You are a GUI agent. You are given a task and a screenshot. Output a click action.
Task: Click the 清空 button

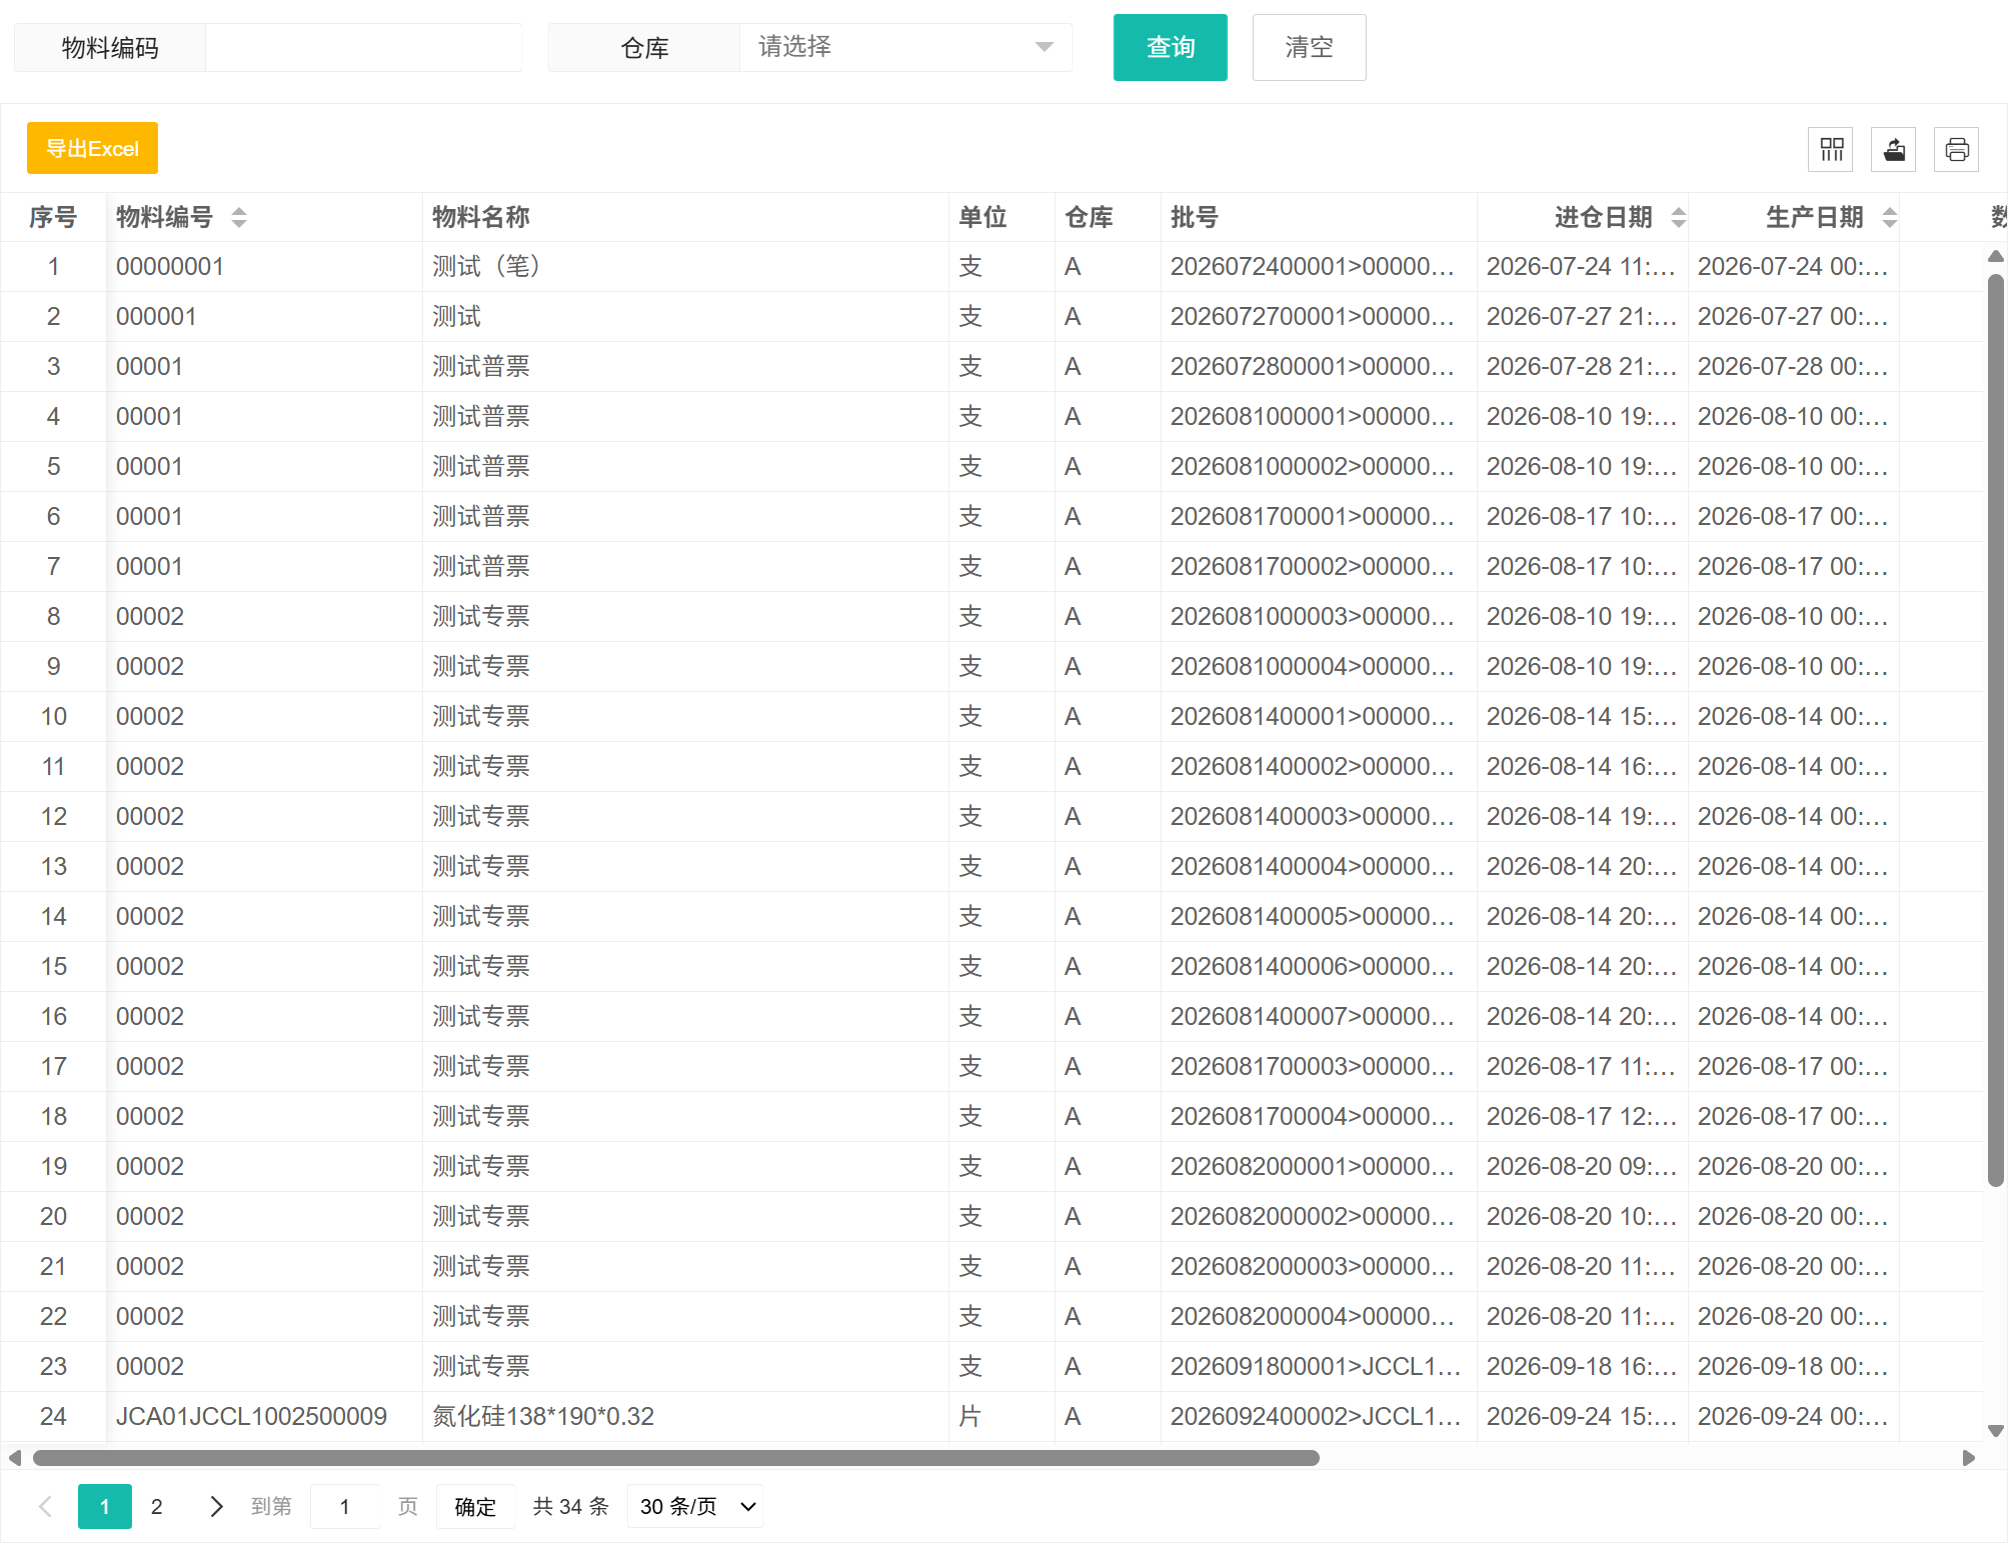[x=1309, y=47]
